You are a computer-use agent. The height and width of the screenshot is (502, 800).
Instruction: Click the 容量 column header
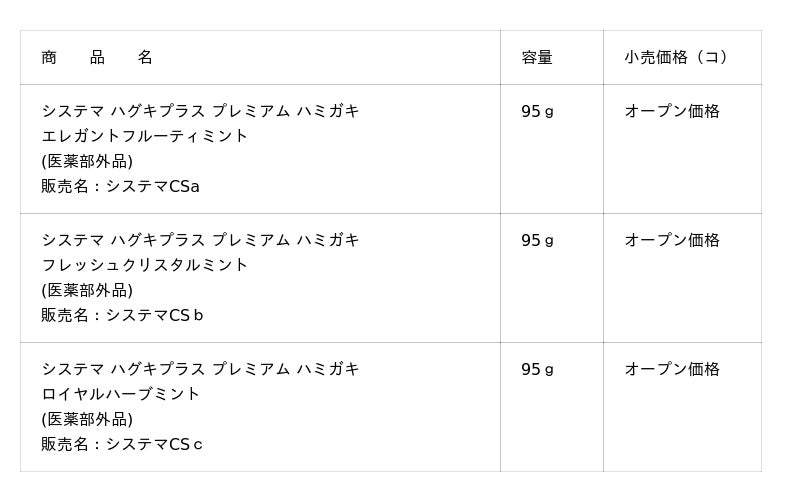coord(537,58)
